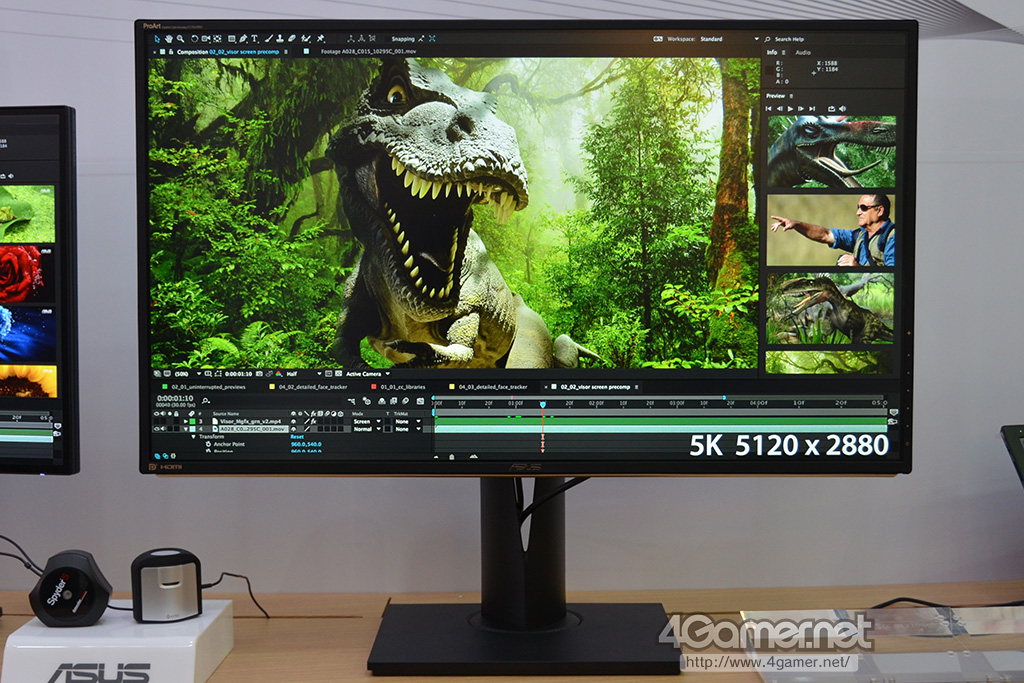The width and height of the screenshot is (1024, 683).
Task: Take a snapshot with the camera icon
Action: 259,374
